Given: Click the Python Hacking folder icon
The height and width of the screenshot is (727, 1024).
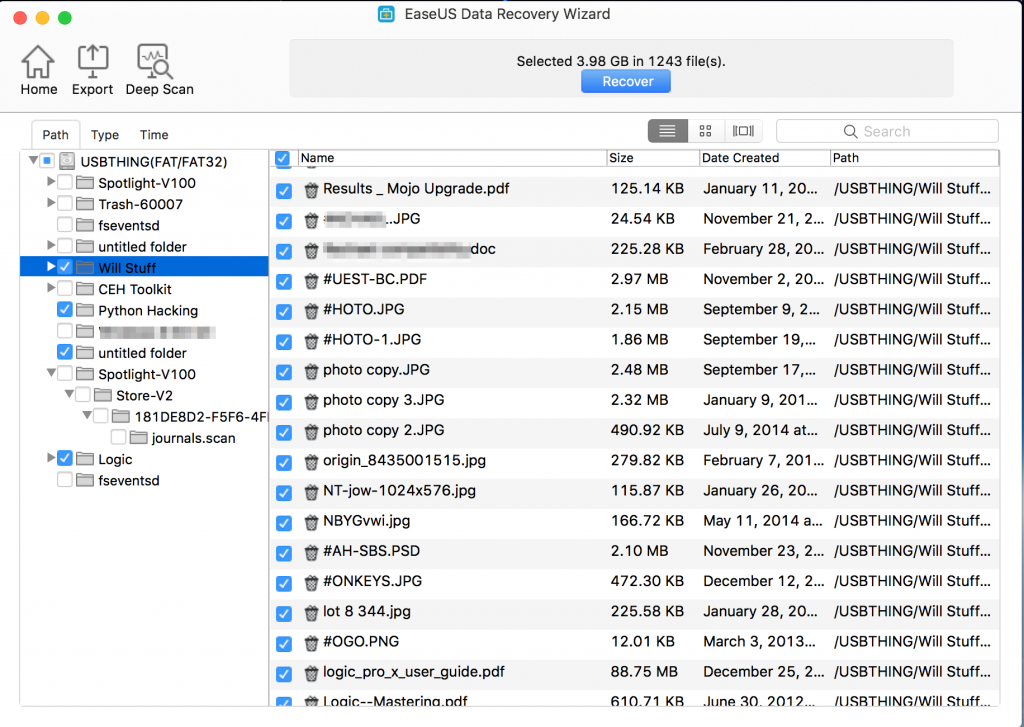Looking at the screenshot, I should [x=85, y=310].
